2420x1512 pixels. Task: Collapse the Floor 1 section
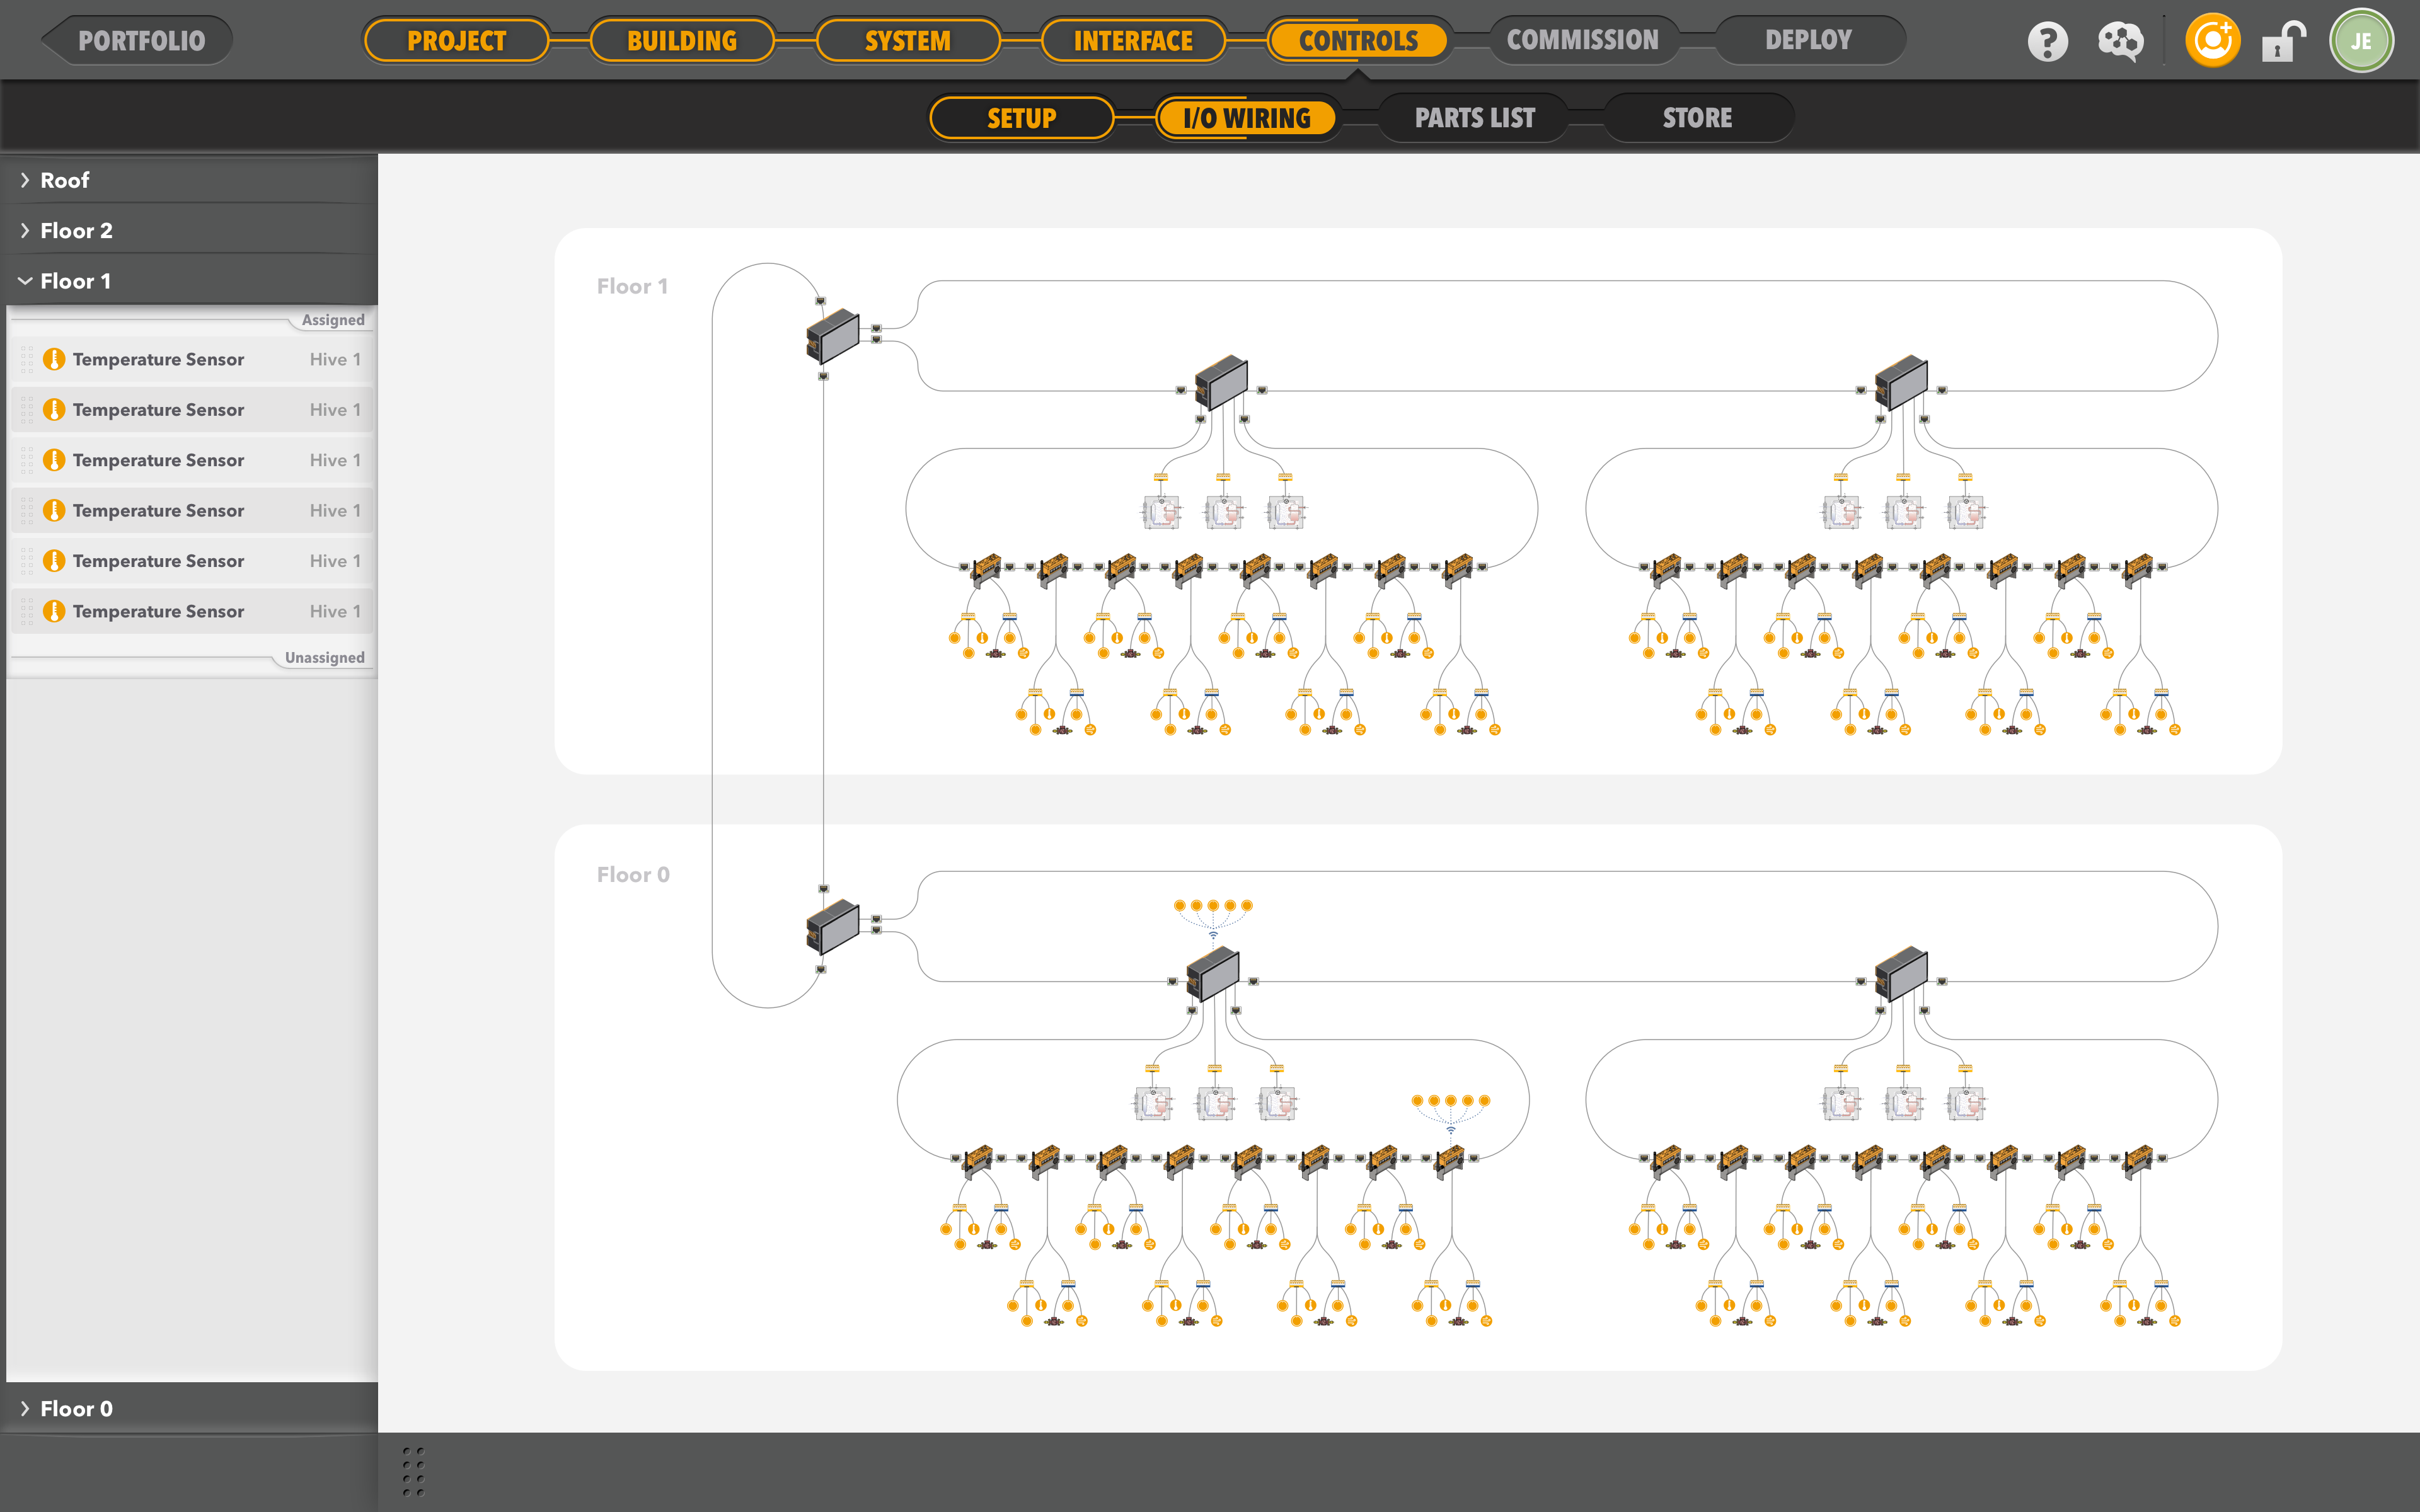(75, 281)
